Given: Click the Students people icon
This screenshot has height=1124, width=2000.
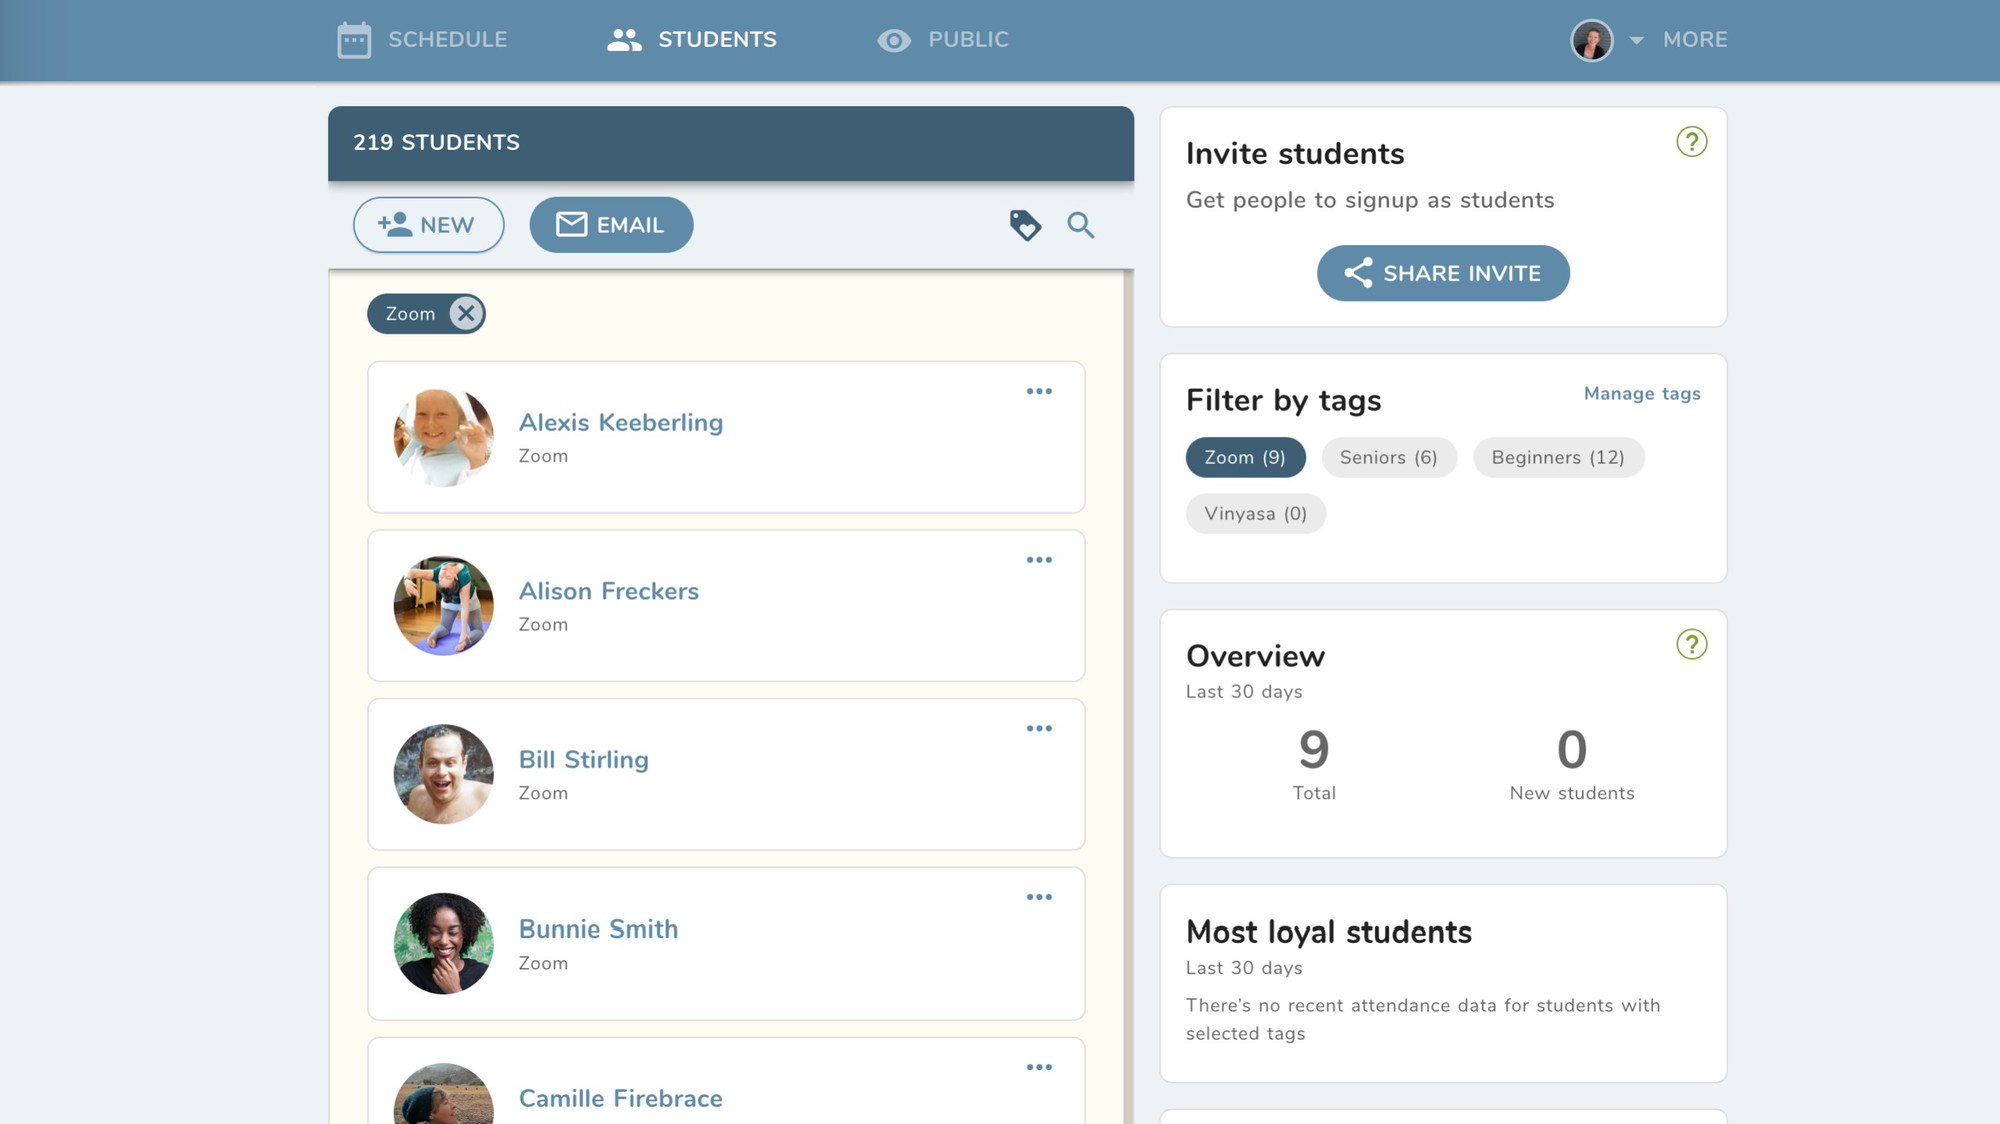Looking at the screenshot, I should pyautogui.click(x=624, y=40).
